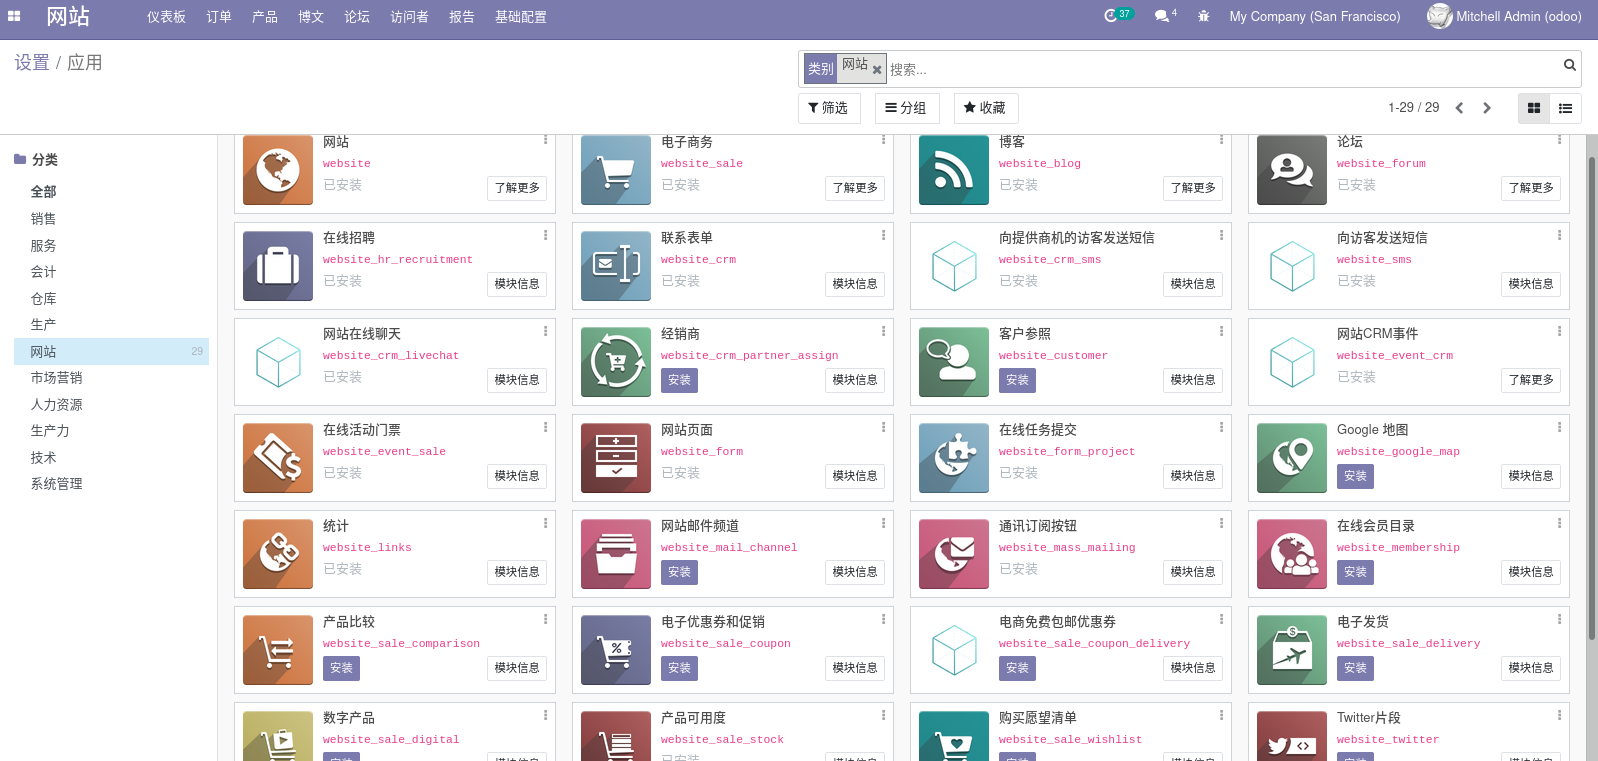
Task: Open the 基础配置 menu
Action: [x=520, y=17]
